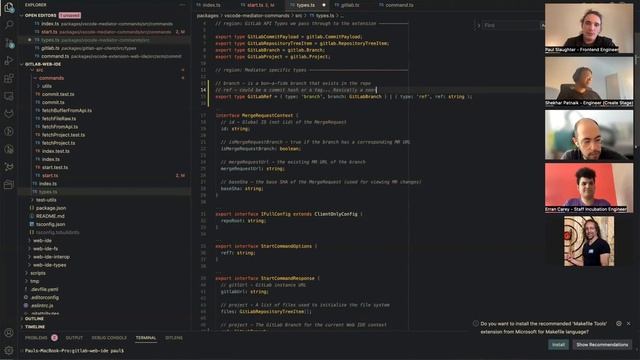This screenshot has width=640, height=360.
Task: Click the Find input field
Action: pos(510,25)
